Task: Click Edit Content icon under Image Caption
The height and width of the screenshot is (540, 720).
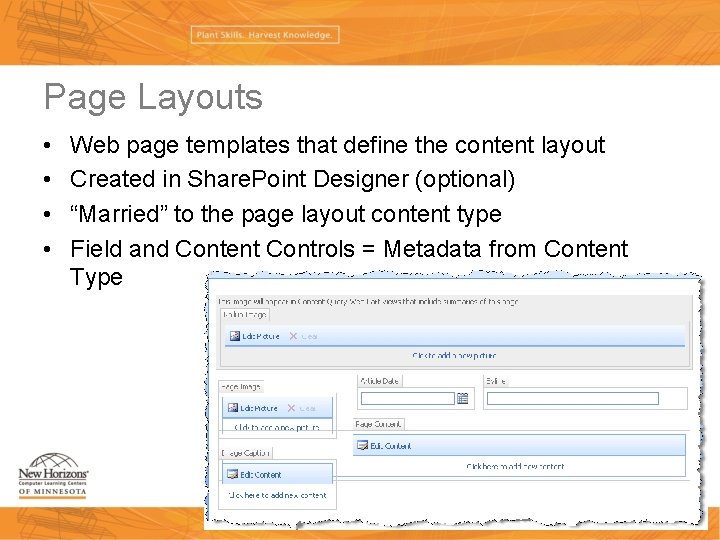Action: point(233,474)
